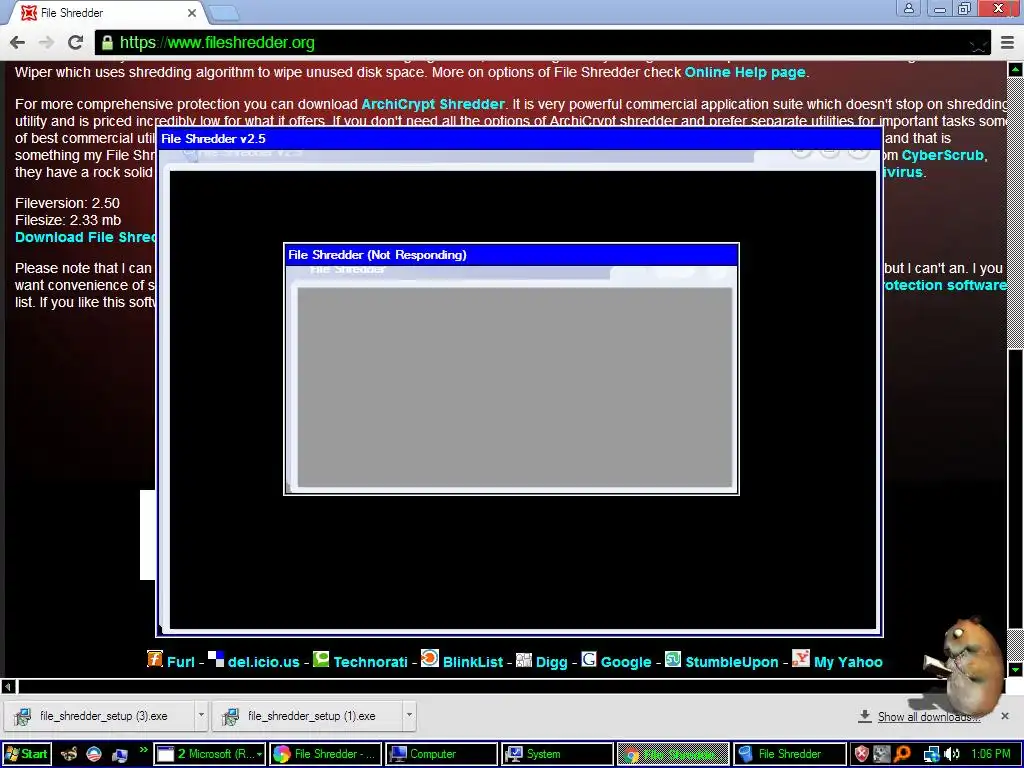The height and width of the screenshot is (768, 1024).
Task: Click the My Yahoo icon
Action: [801, 658]
